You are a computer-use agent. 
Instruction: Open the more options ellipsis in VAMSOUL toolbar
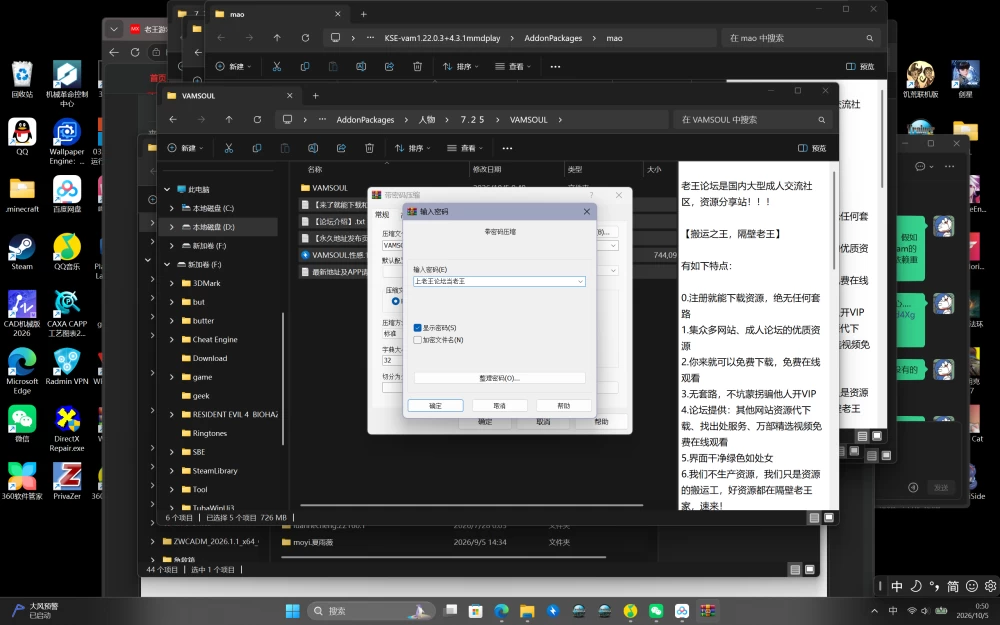pos(507,148)
